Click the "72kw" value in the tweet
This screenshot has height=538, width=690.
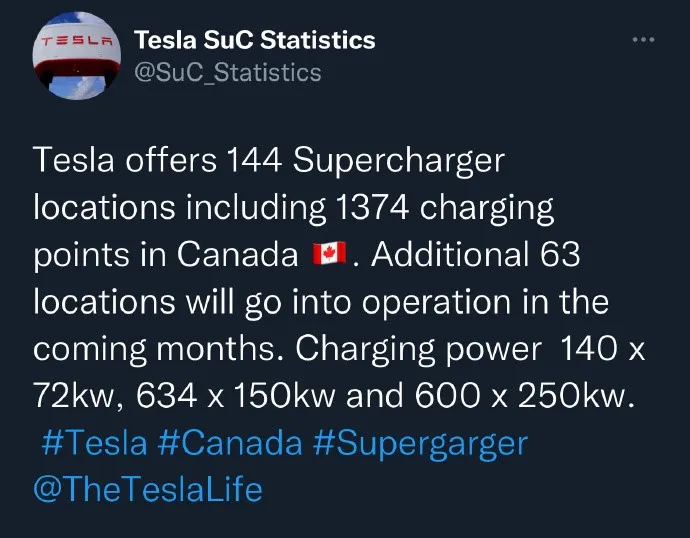point(73,396)
